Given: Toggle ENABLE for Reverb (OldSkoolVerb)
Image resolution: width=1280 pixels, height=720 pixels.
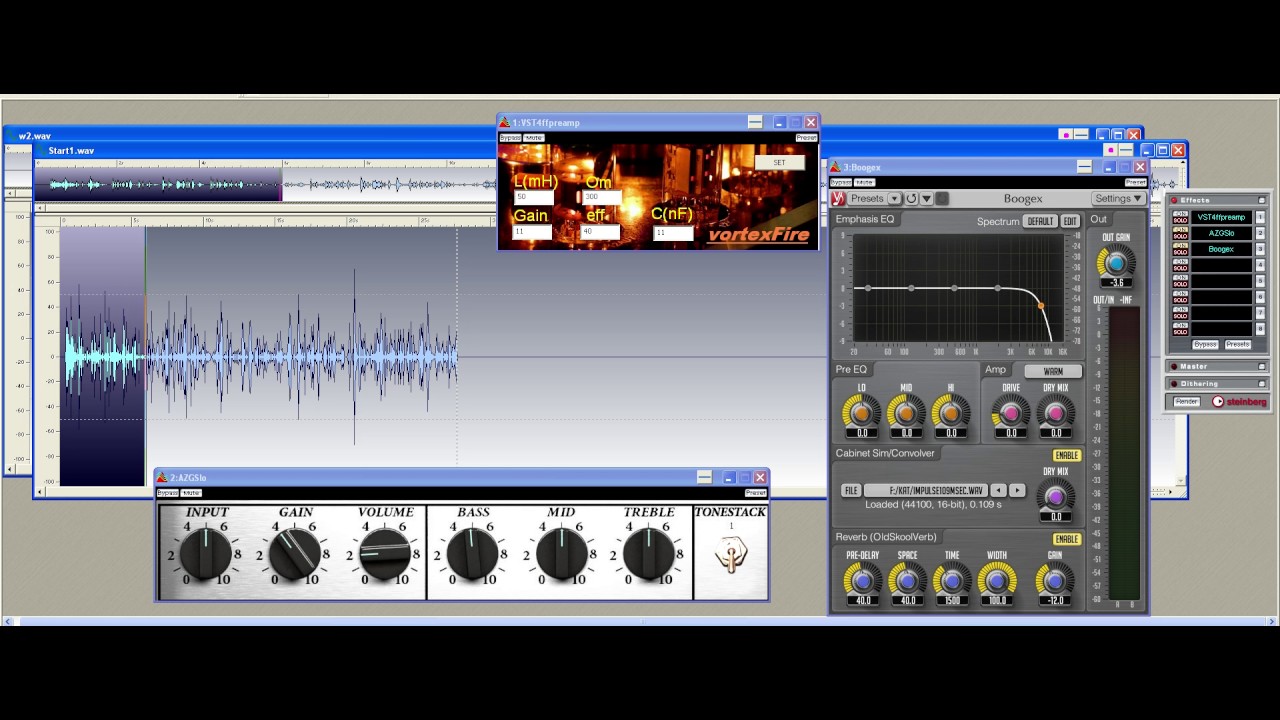Looking at the screenshot, I should point(1067,539).
